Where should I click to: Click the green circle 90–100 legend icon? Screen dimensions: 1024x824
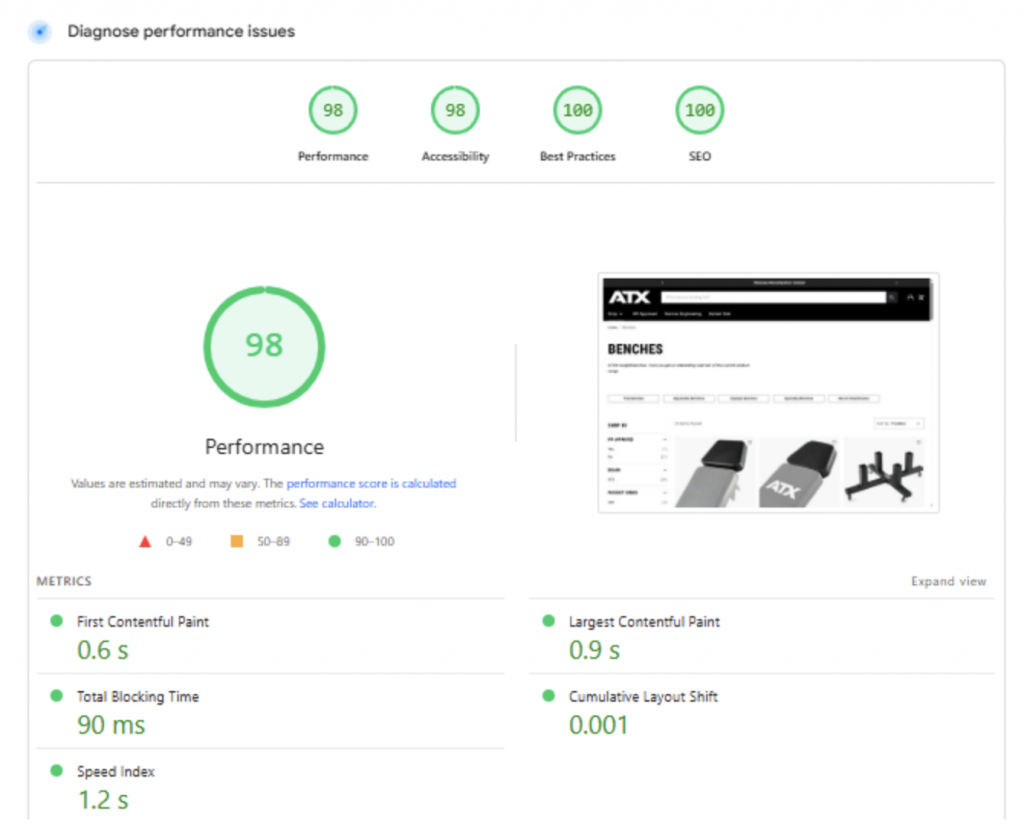click(334, 541)
